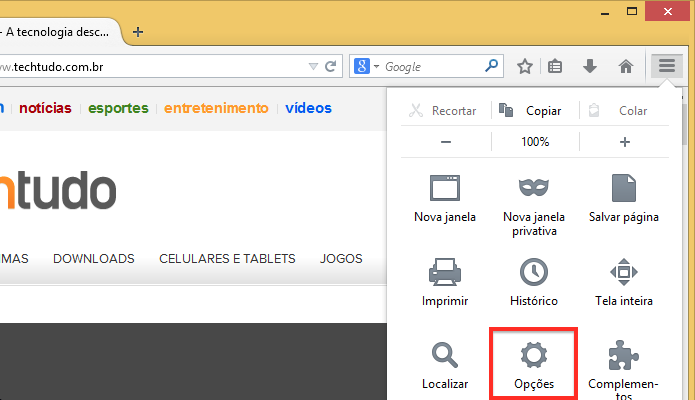Maximize the browser window
695x400 pixels.
[632, 12]
